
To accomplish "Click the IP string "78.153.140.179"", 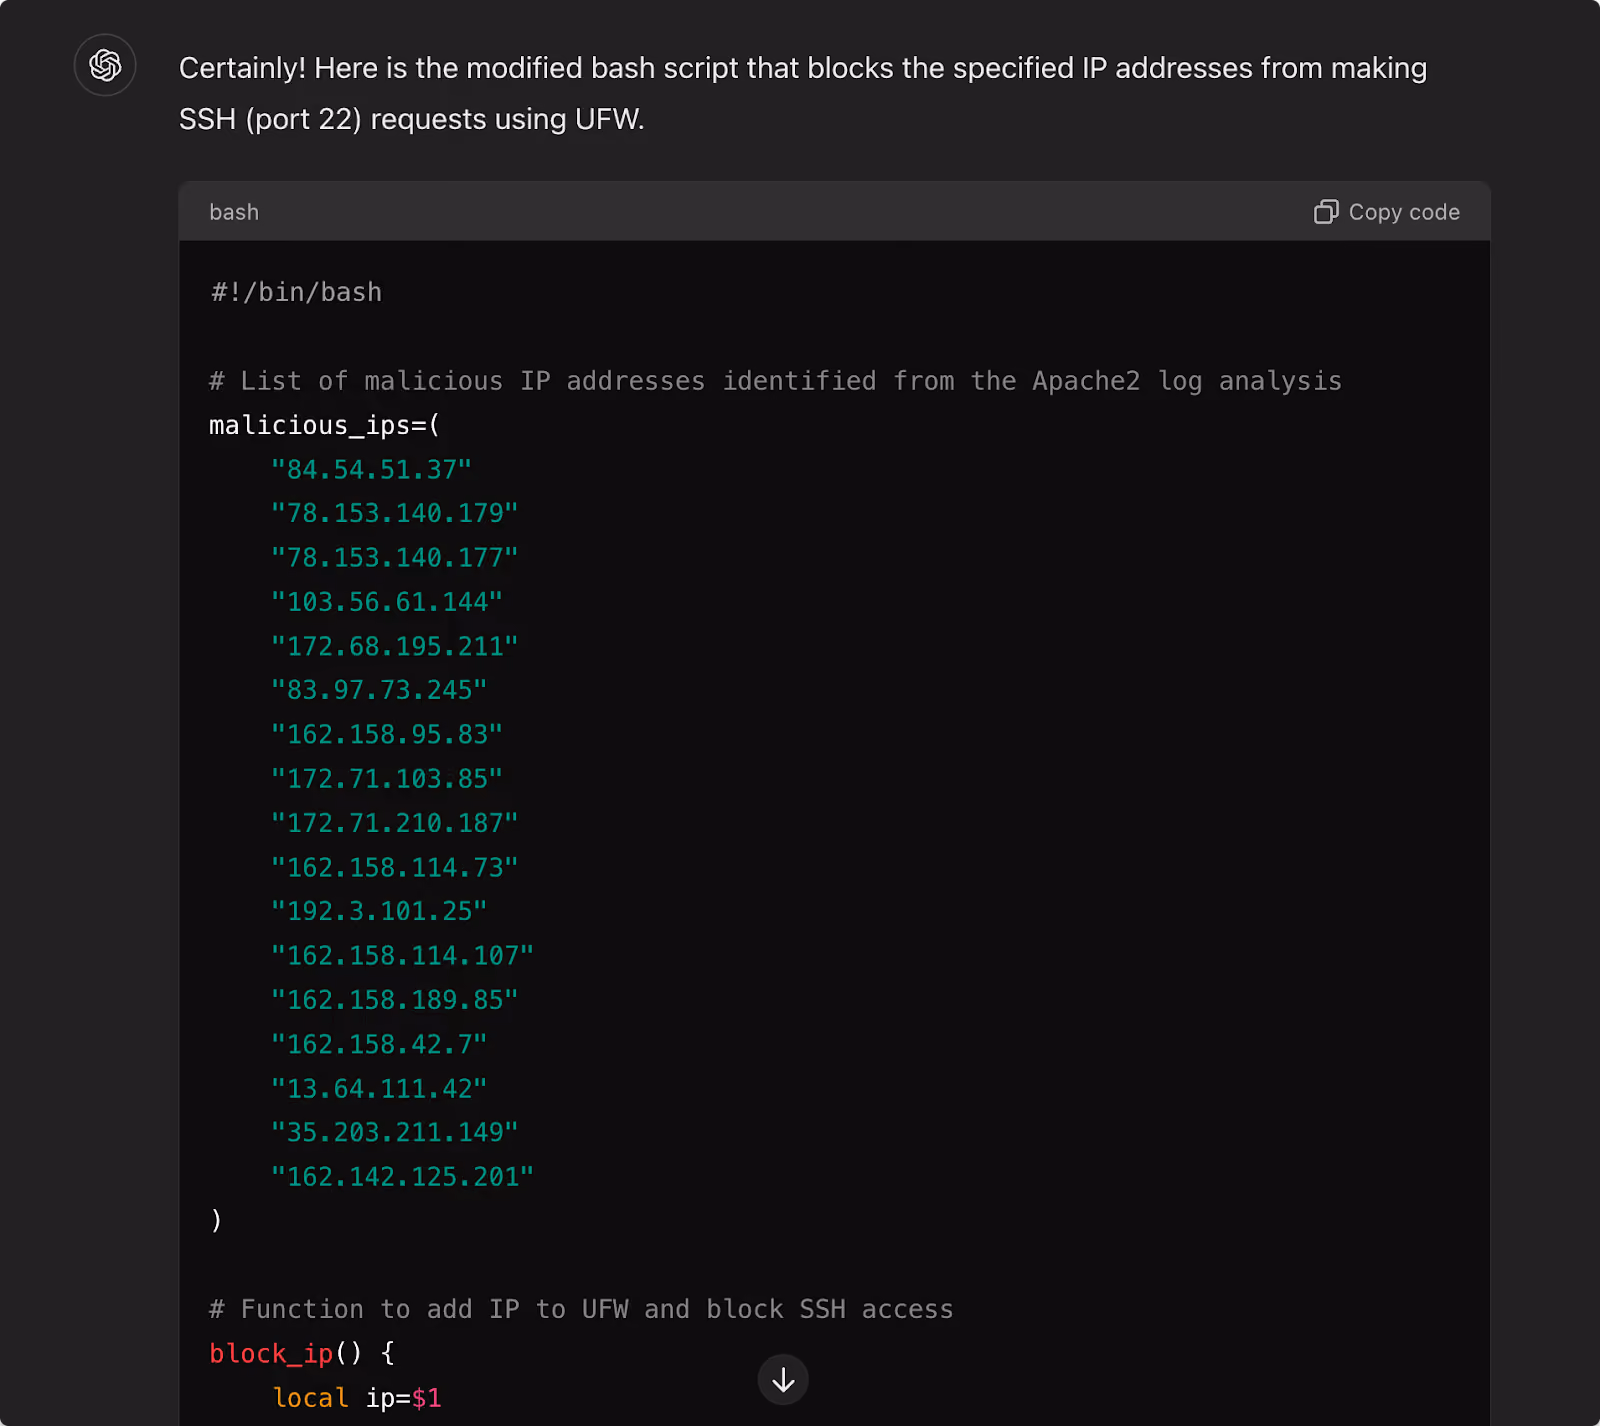I will click(x=395, y=513).
